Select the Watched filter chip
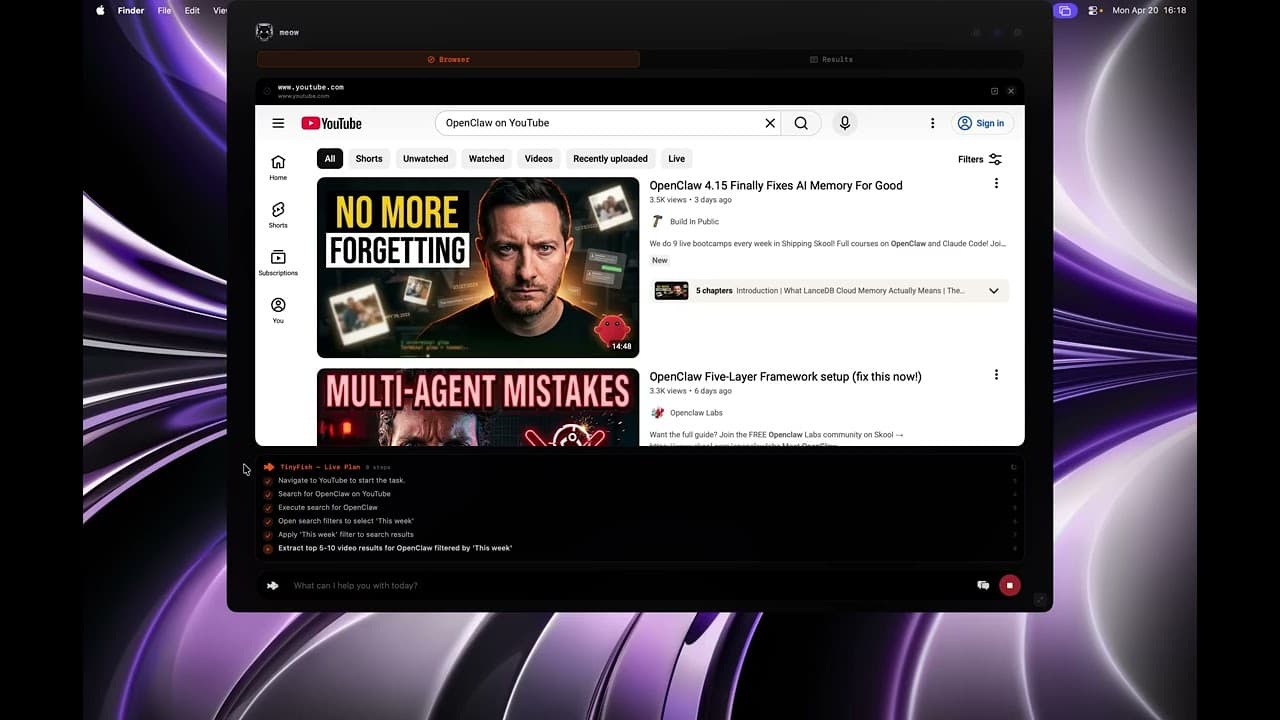The height and width of the screenshot is (720, 1280). pos(487,158)
